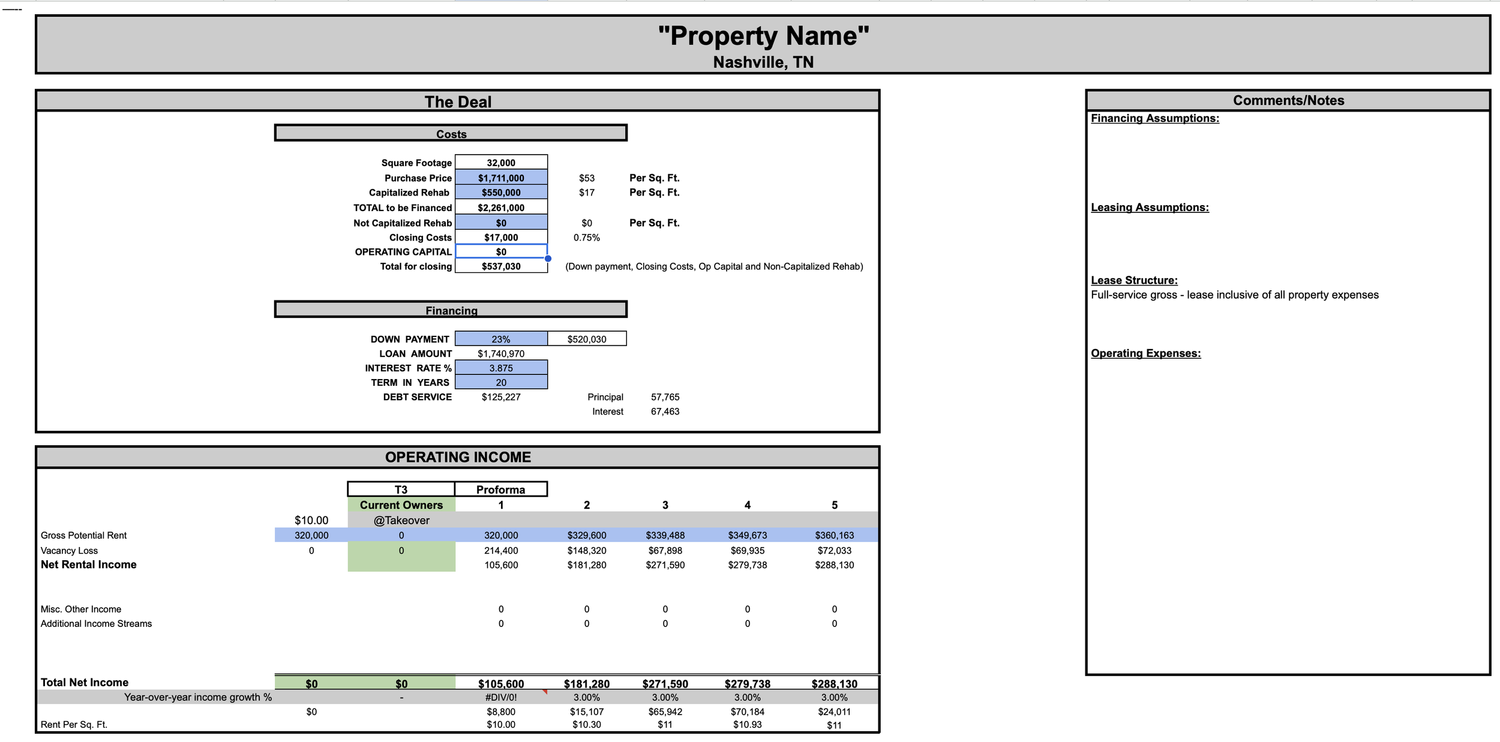
Task: Select Additional Income Streams label
Action: [x=96, y=624]
